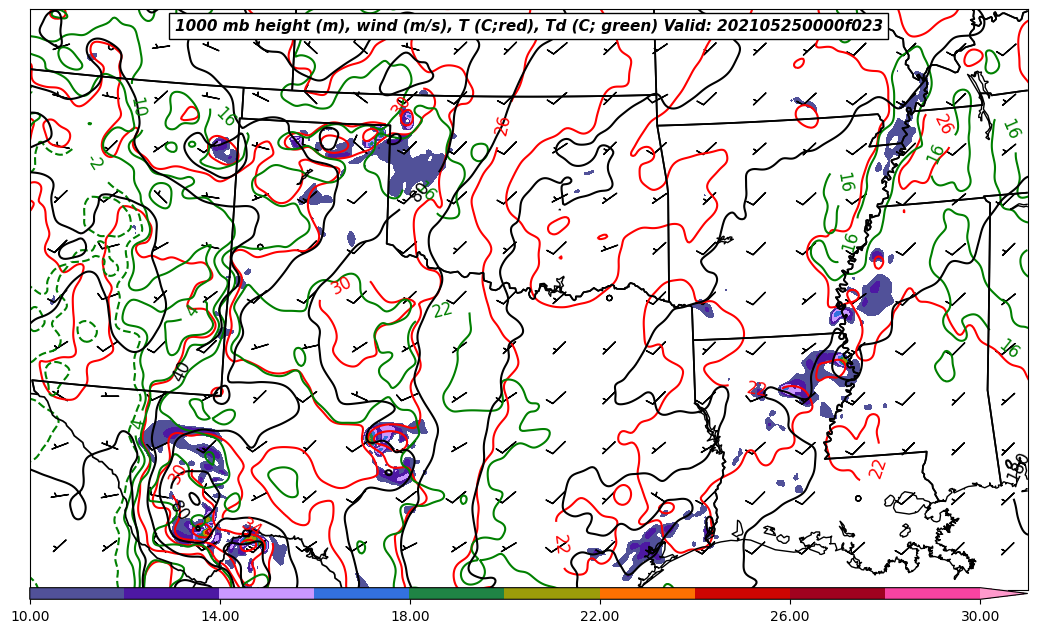Click the olive-yellow colorbar segment
This screenshot has width=1037, height=633.
coord(551,593)
